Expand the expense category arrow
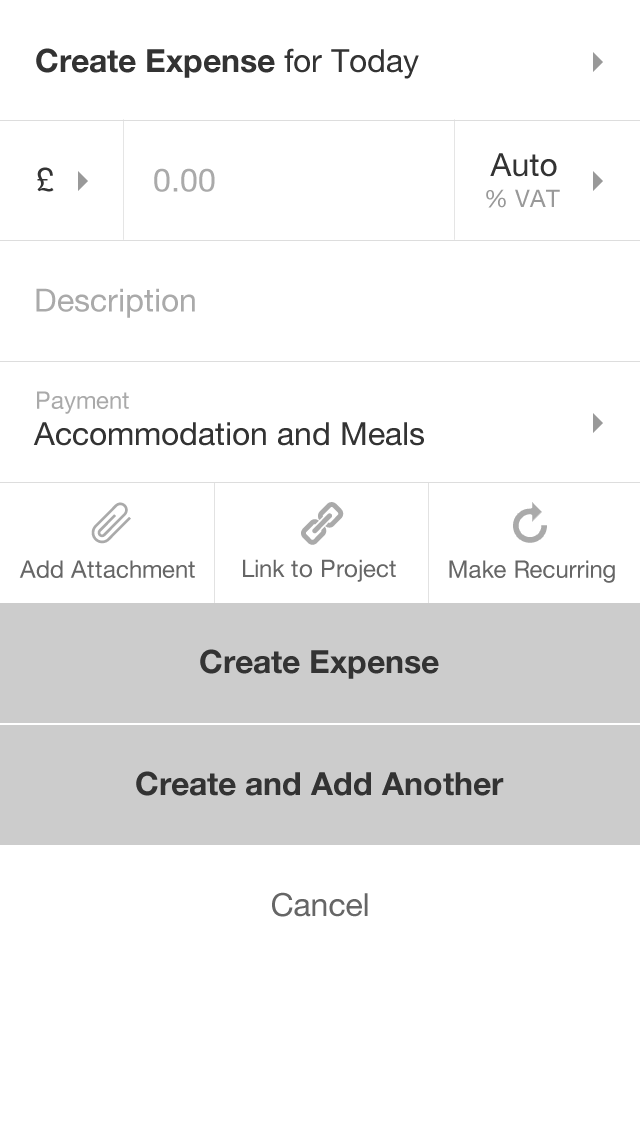Screen dimensions: 640x1136 click(597, 423)
